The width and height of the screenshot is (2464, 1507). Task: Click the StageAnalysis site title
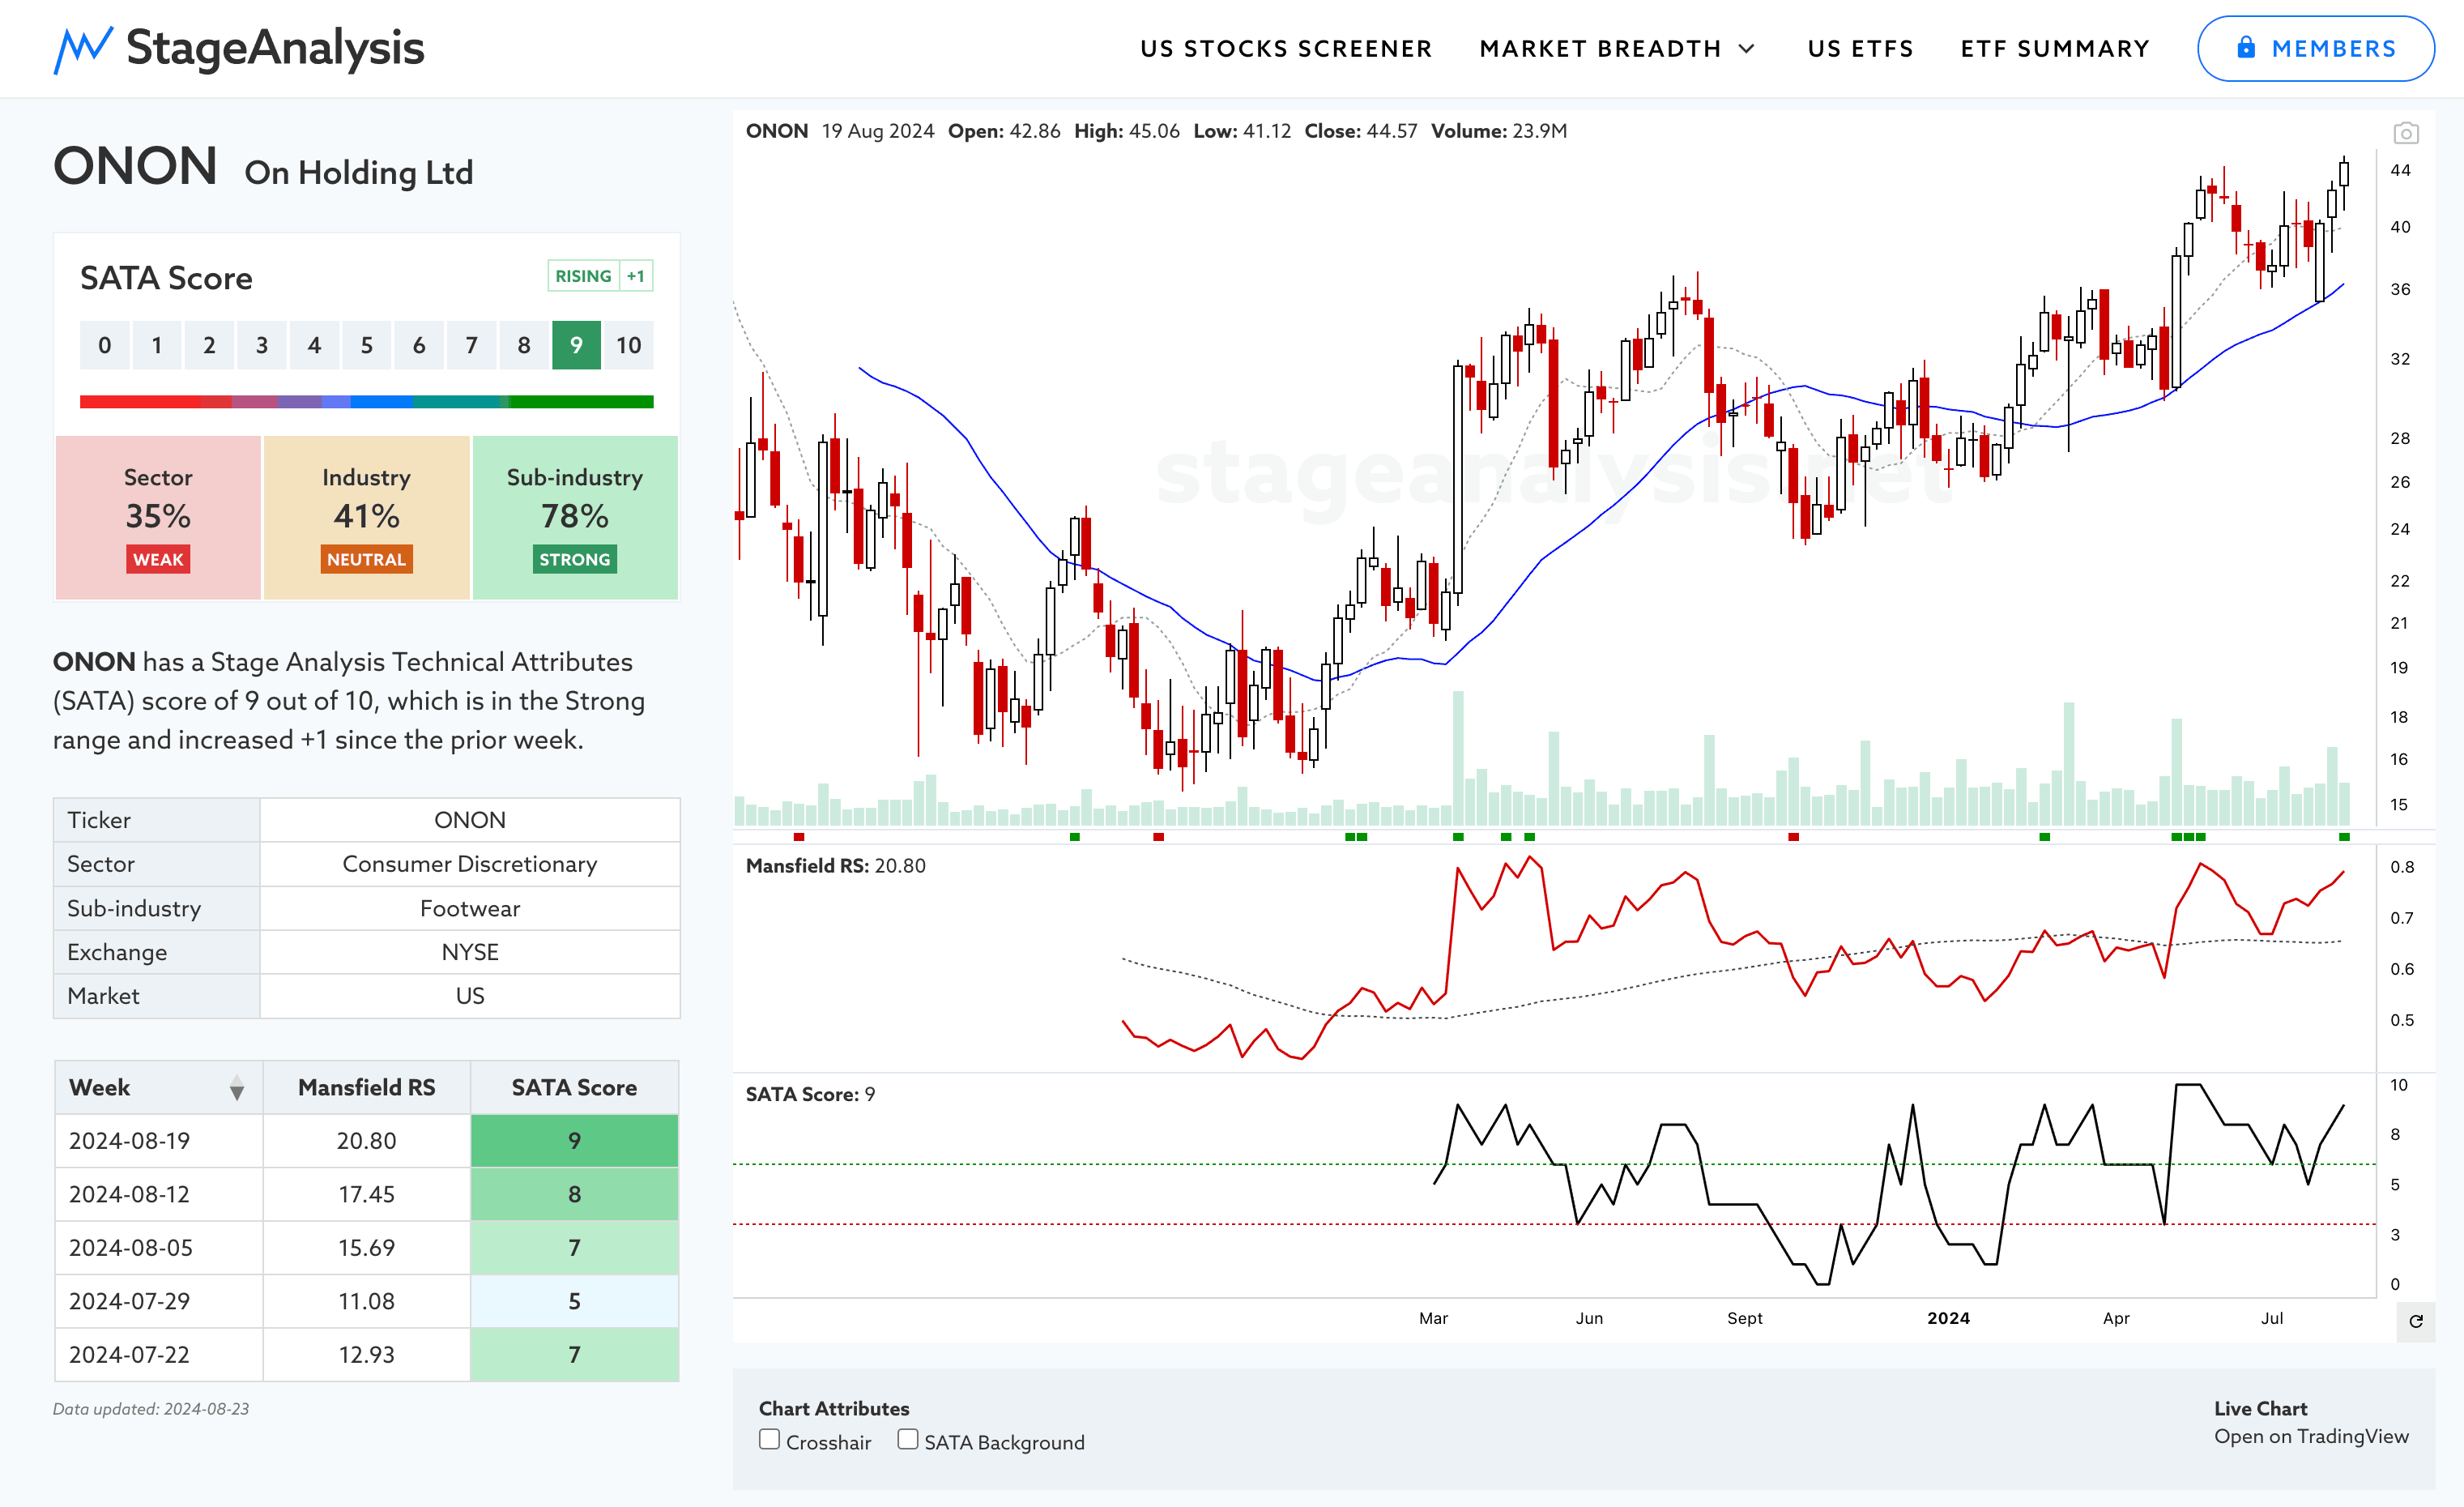(x=275, y=48)
